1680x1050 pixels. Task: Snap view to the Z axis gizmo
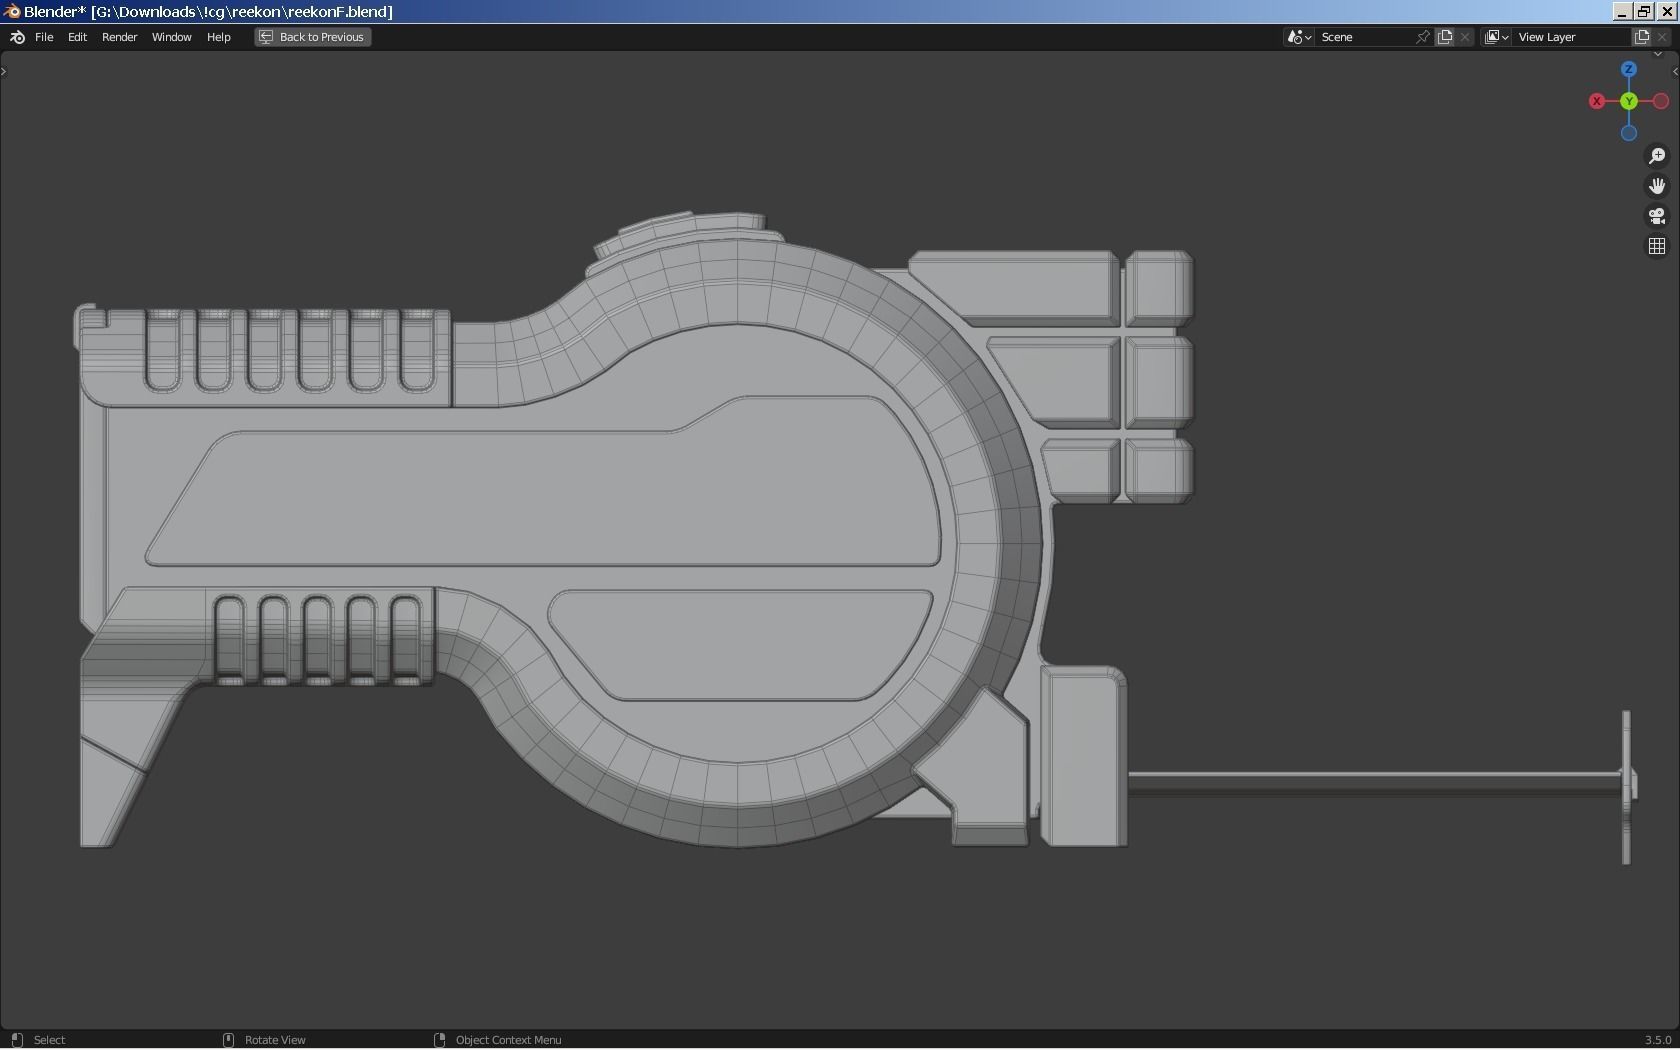(1629, 69)
